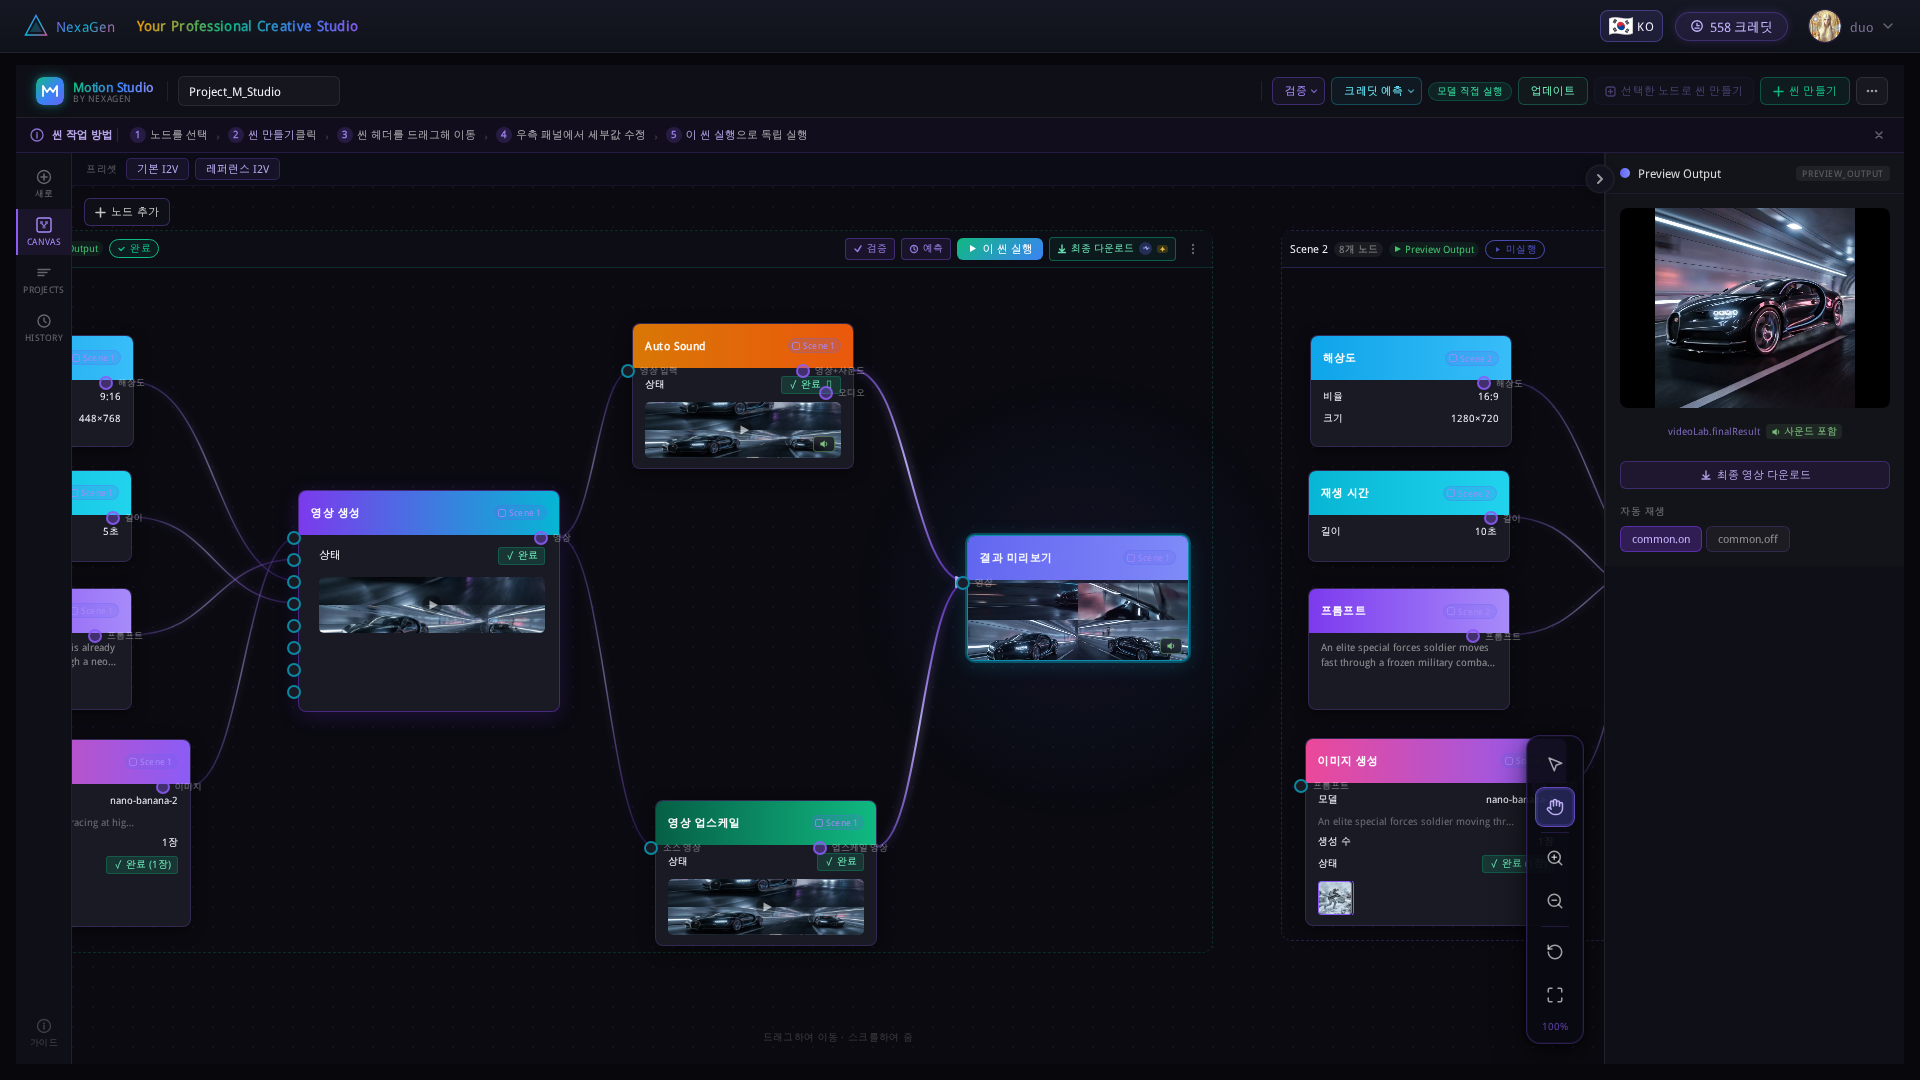Fit canvas to screen icon

point(1555,995)
